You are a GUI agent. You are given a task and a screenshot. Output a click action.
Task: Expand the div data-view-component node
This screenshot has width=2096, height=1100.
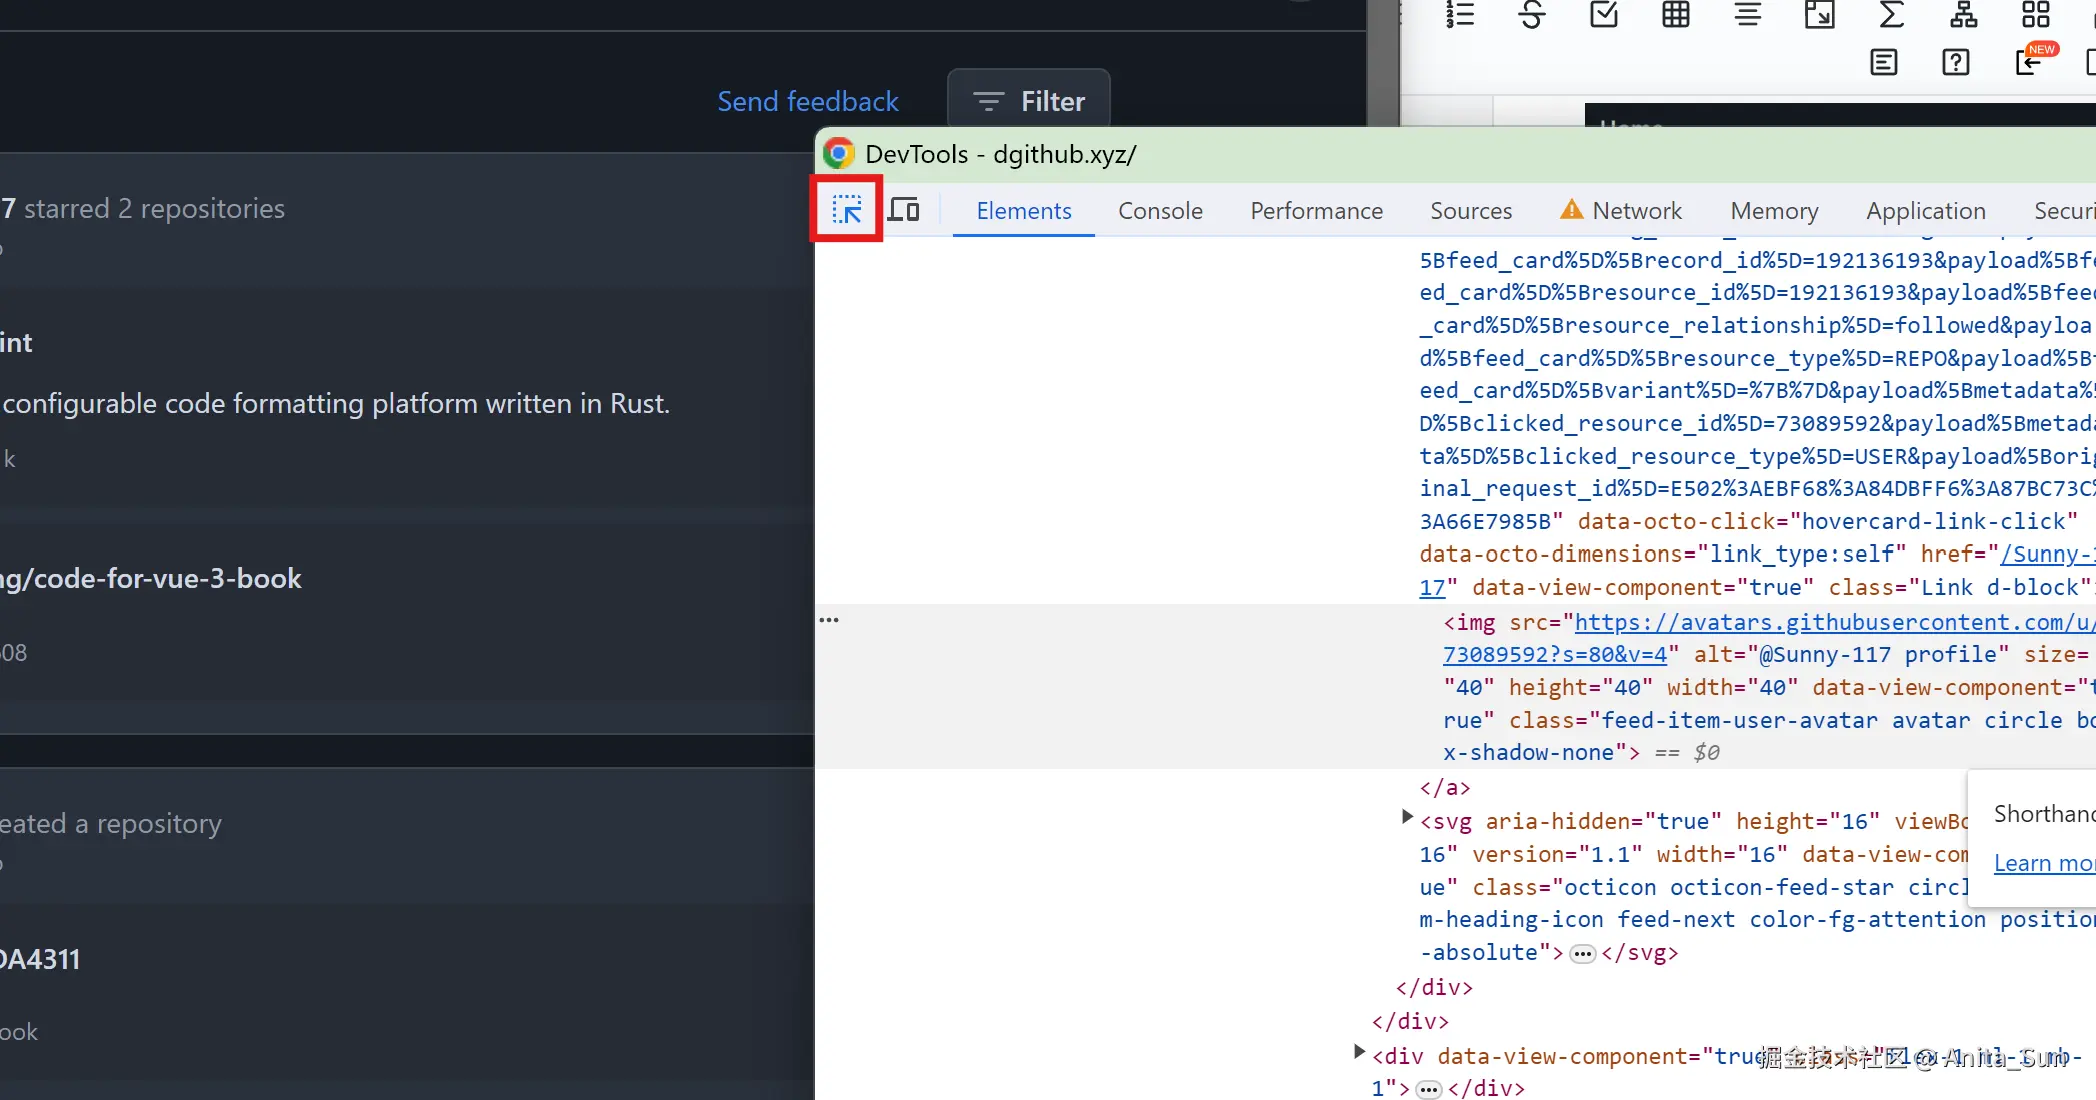pos(1359,1052)
